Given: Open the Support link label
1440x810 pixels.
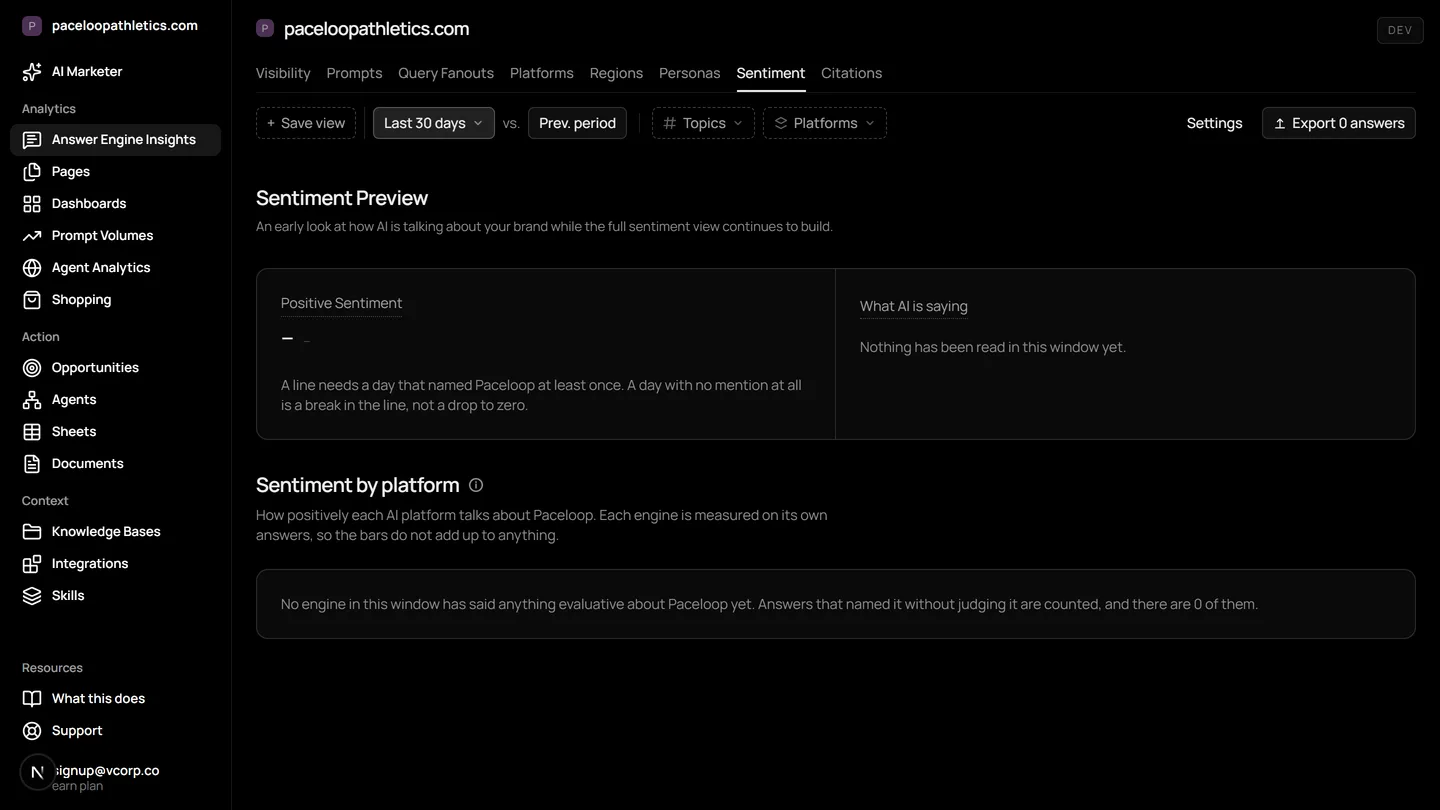Looking at the screenshot, I should click(x=77, y=731).
